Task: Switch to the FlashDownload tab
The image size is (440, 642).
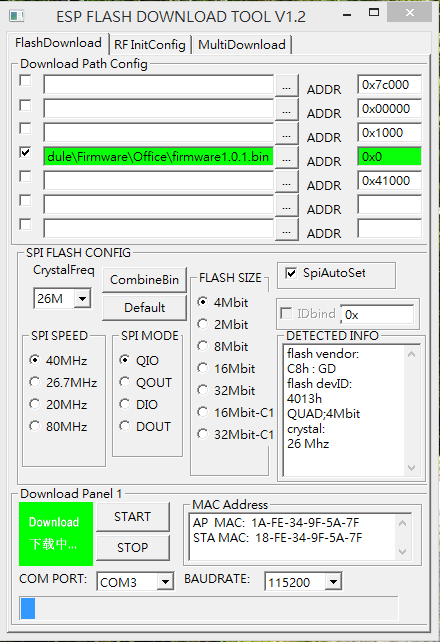Action: click(59, 43)
